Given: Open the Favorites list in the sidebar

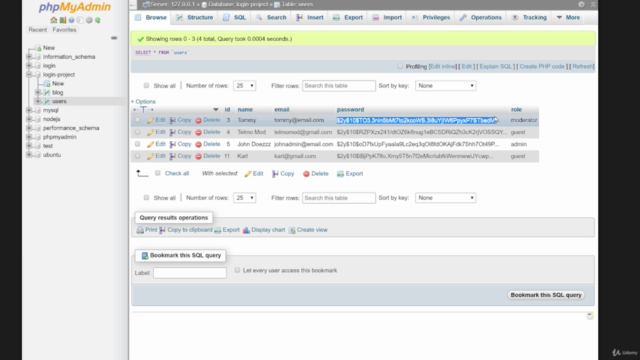Looking at the screenshot, I should coord(64,30).
